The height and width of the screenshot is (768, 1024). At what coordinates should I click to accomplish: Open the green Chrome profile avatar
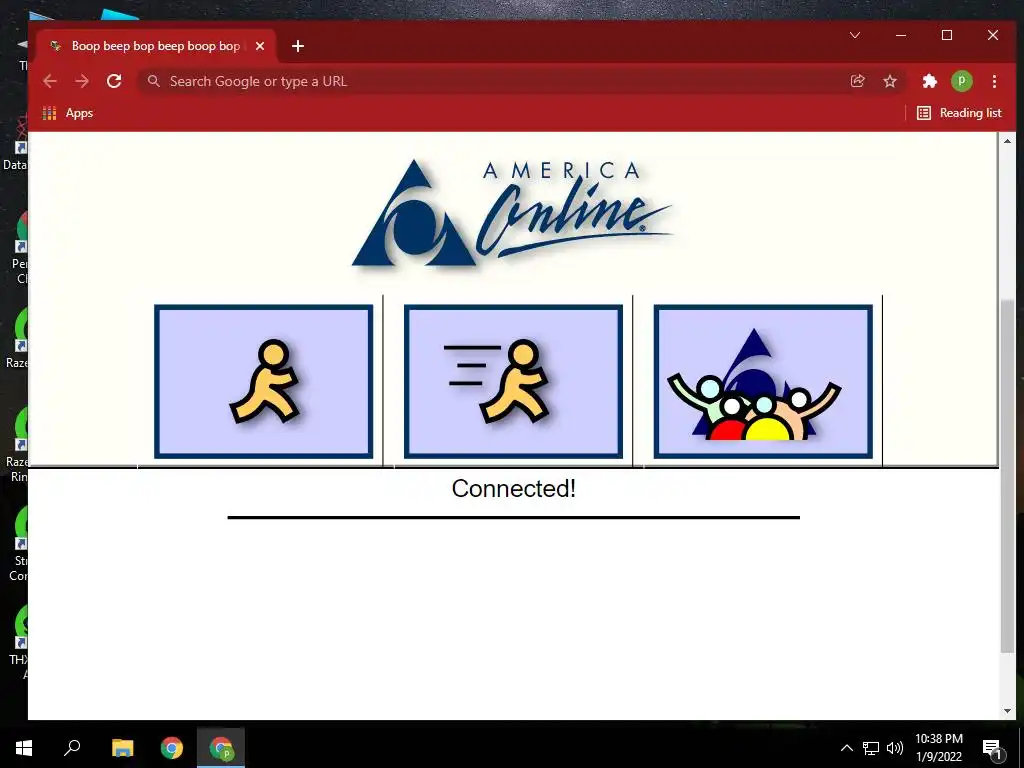coord(961,81)
